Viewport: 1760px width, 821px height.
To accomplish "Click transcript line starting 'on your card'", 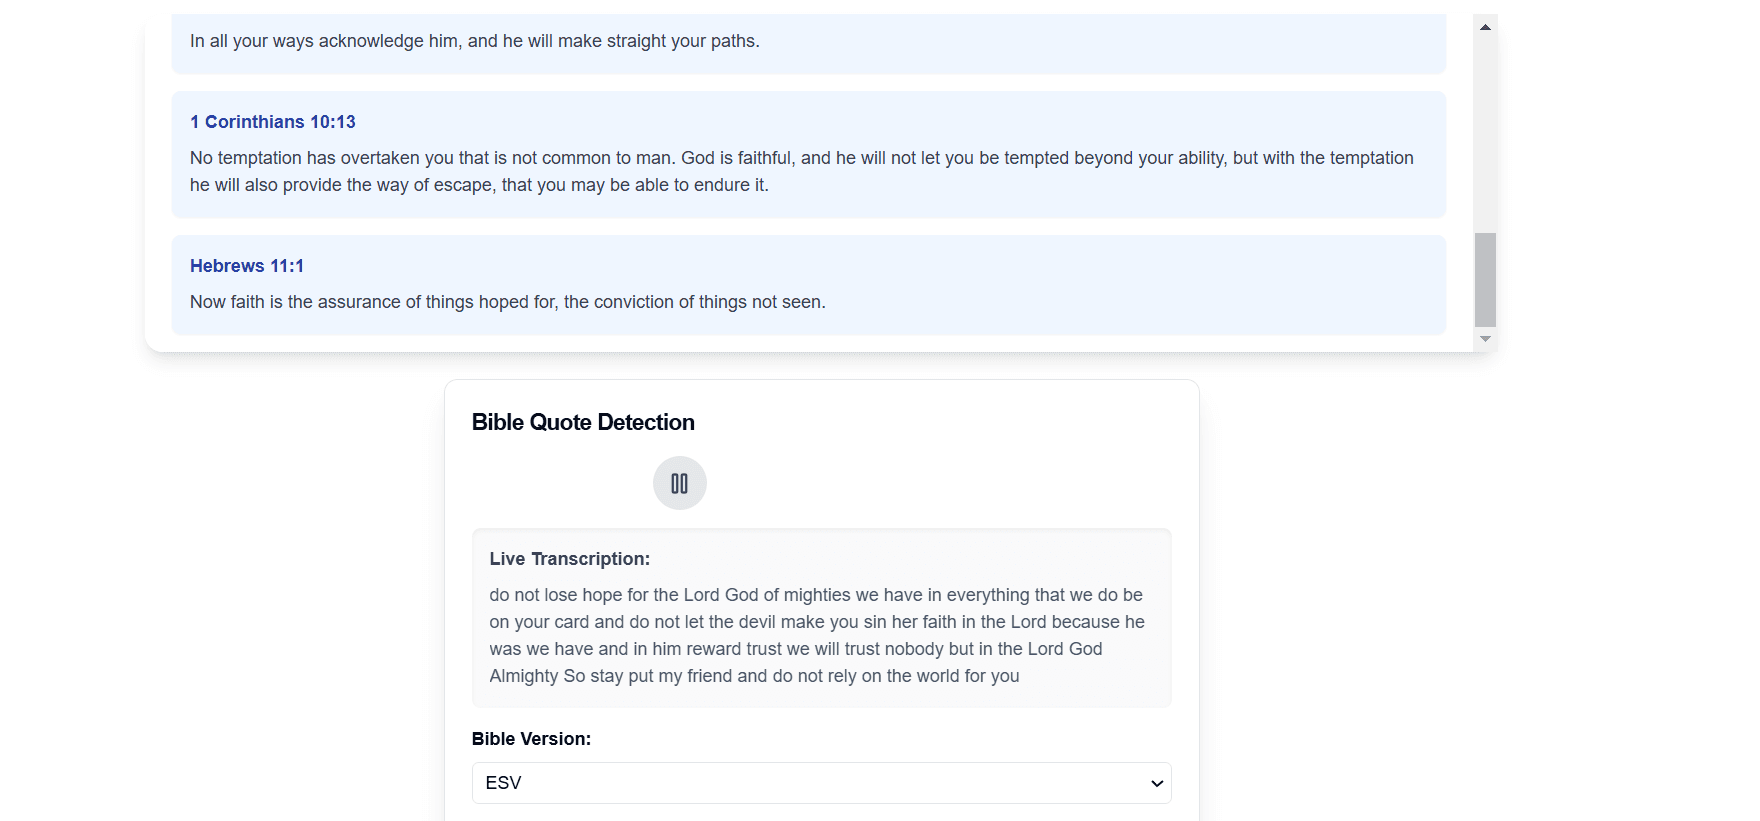I will tap(816, 622).
